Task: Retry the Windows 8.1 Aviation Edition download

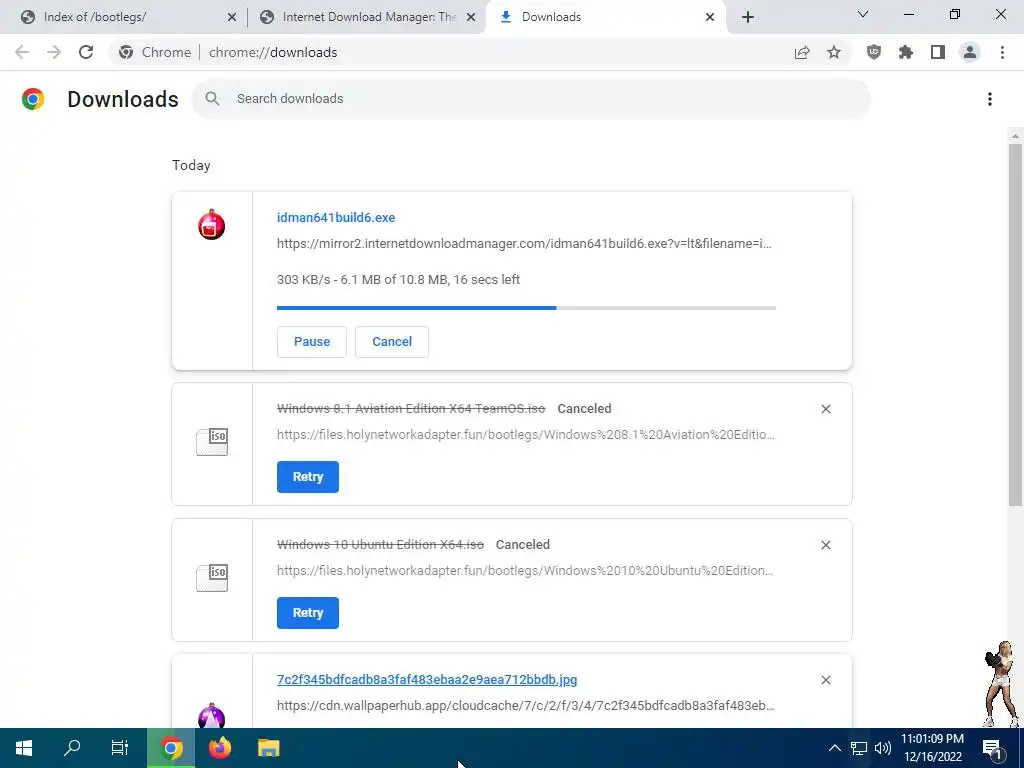Action: point(308,477)
